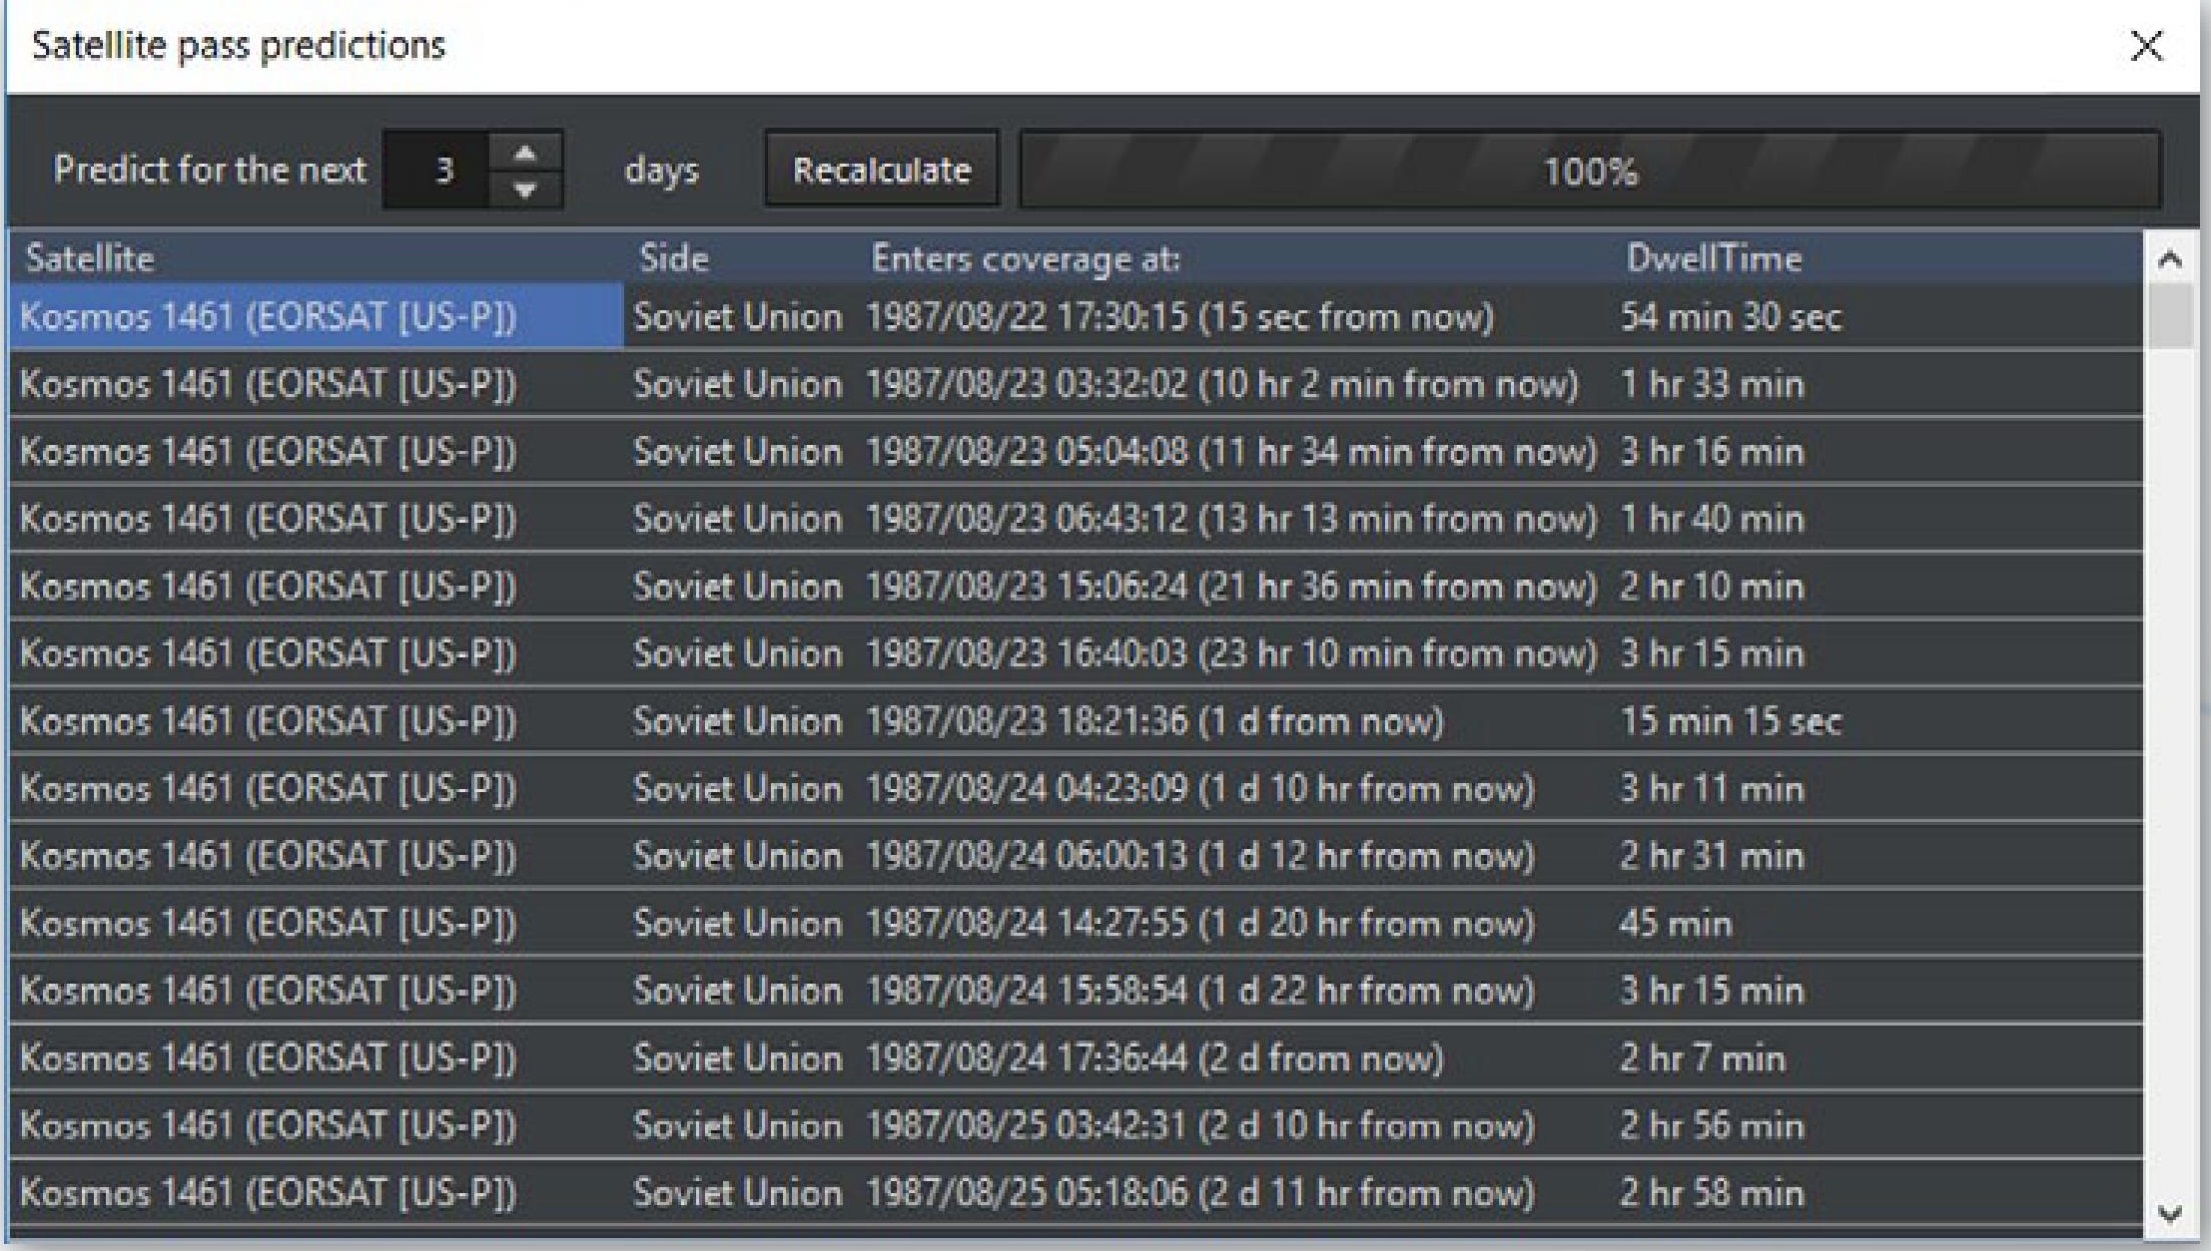The width and height of the screenshot is (2211, 1251).
Task: Sort by Enters coverage at column header
Action: coord(1025,259)
